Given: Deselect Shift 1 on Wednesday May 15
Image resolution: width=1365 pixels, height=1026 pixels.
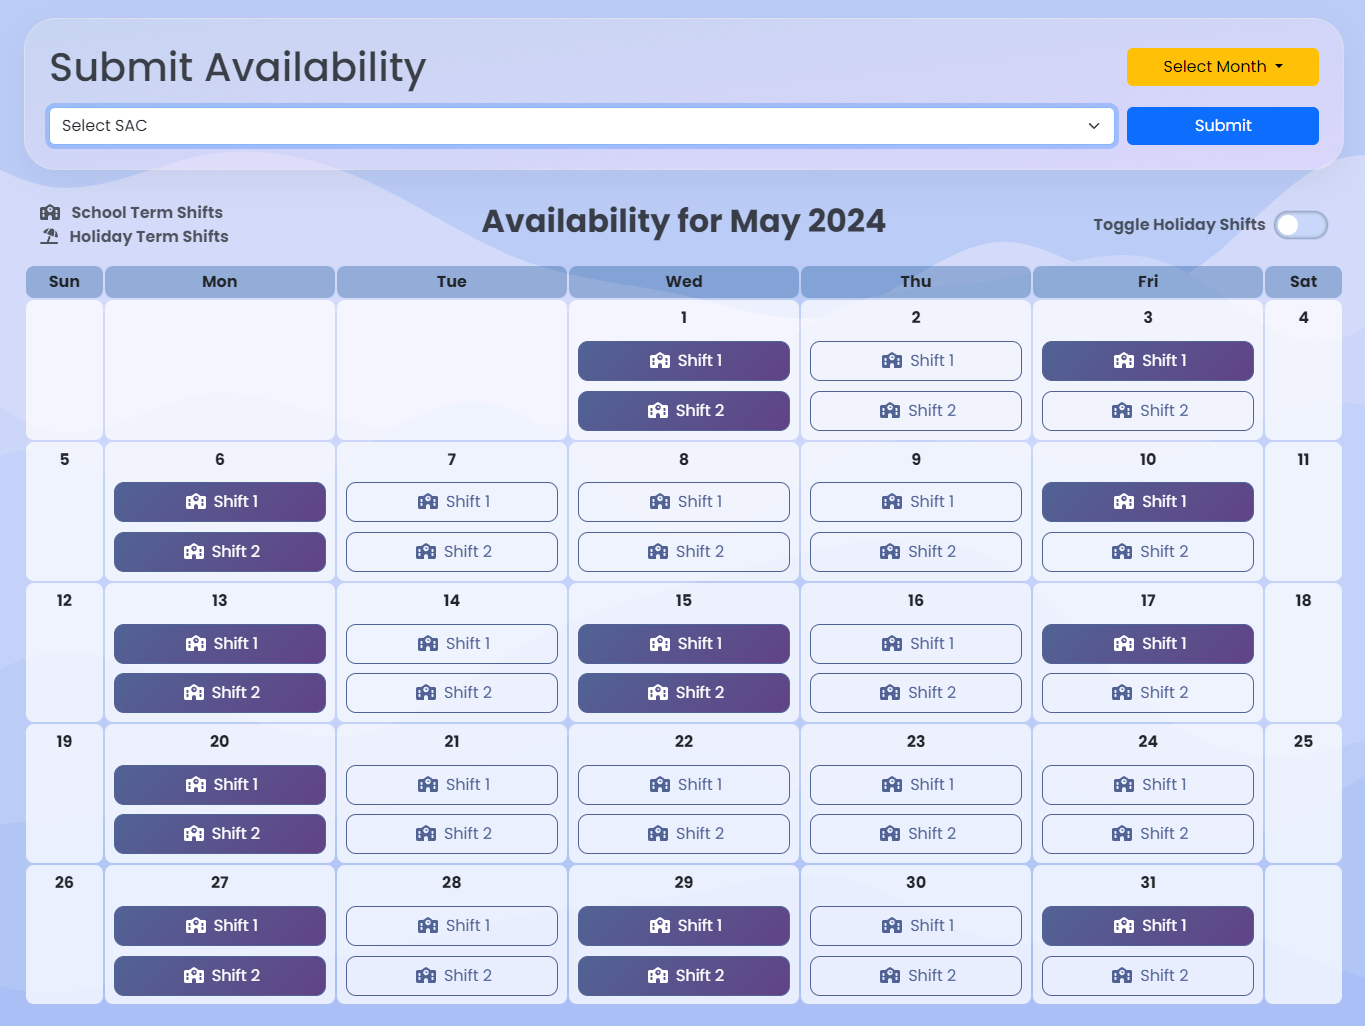Looking at the screenshot, I should point(684,644).
